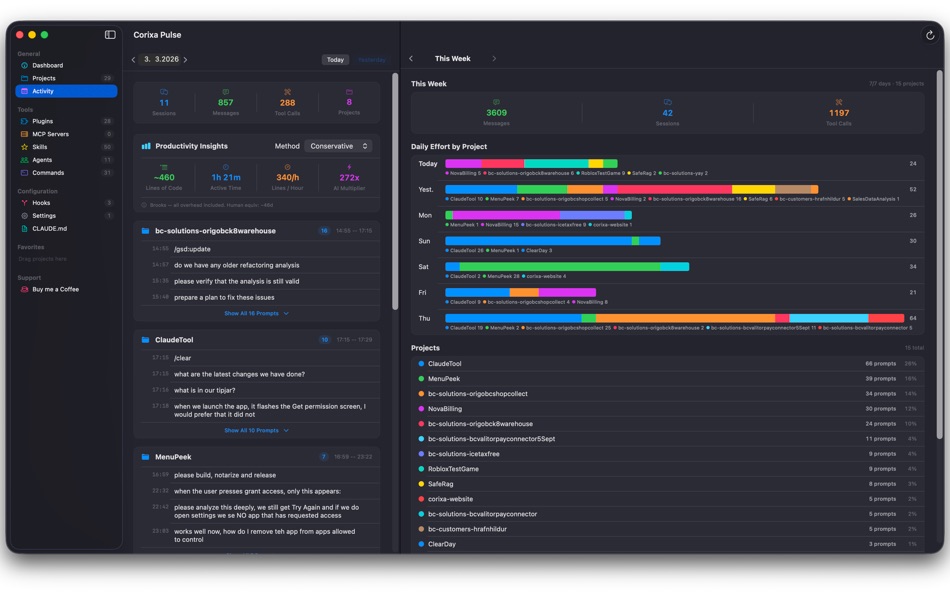Image resolution: width=950 pixels, height=594 pixels.
Task: Open the Hooks configuration
Action: (x=43, y=202)
